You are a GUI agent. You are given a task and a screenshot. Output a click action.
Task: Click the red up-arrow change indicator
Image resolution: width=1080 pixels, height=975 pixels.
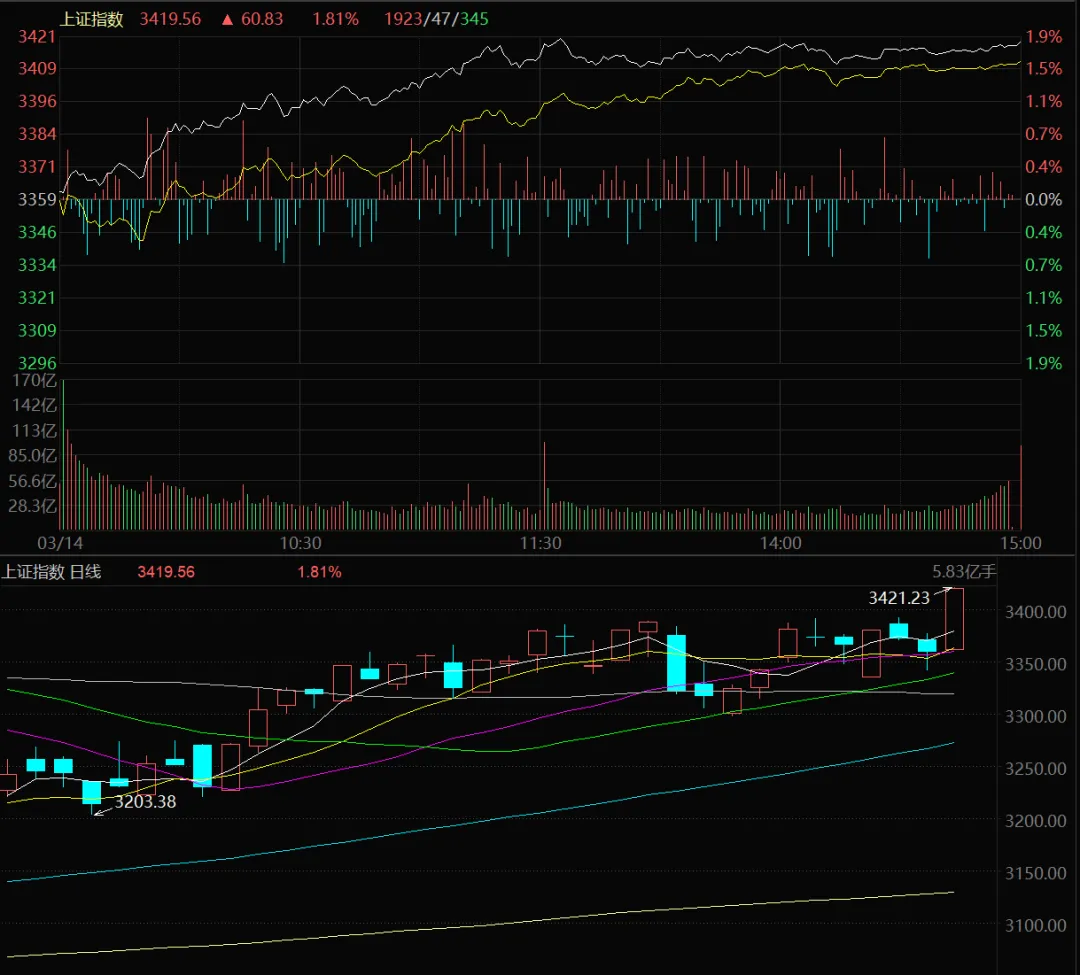[x=227, y=19]
